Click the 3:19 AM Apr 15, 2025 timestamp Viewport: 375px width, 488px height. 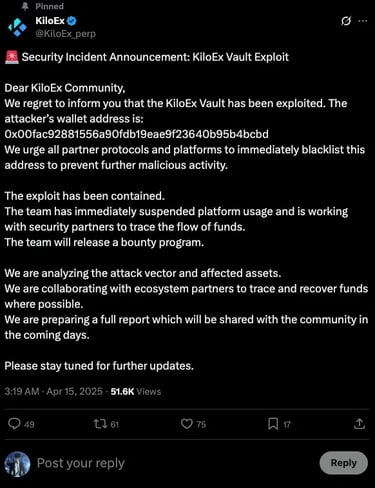click(53, 391)
